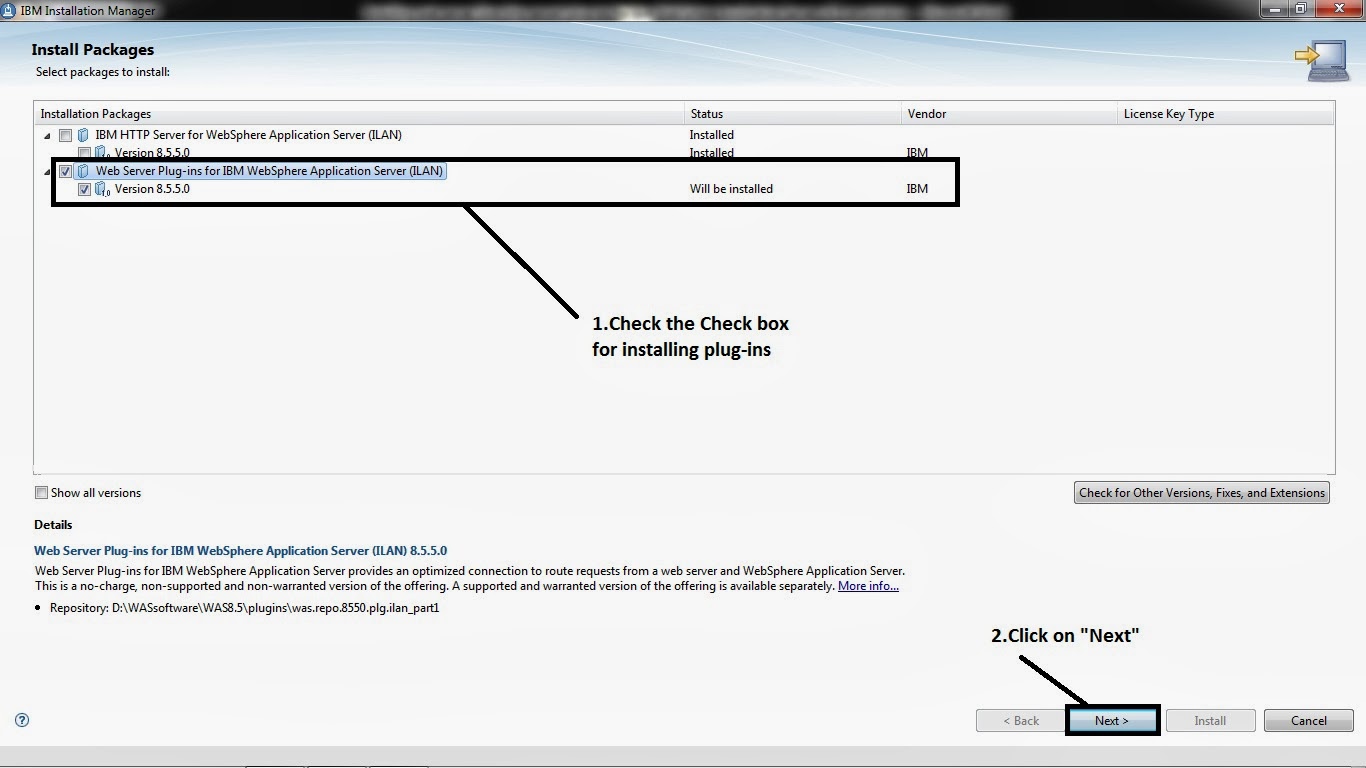Click the Version 8.5.5.0 icon under IBM HTTP Server
The width and height of the screenshot is (1366, 768).
100,152
